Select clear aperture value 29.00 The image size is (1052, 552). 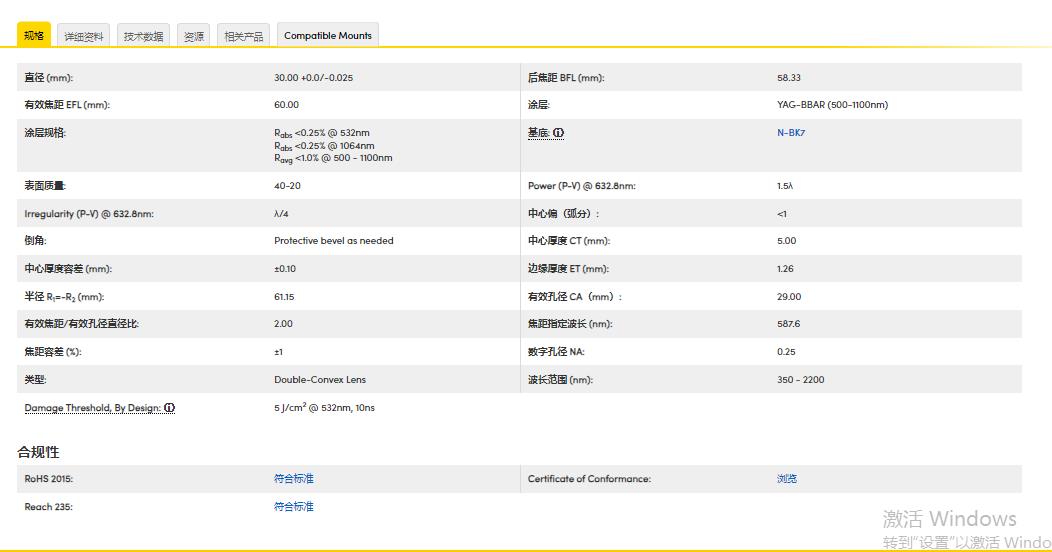pos(789,296)
